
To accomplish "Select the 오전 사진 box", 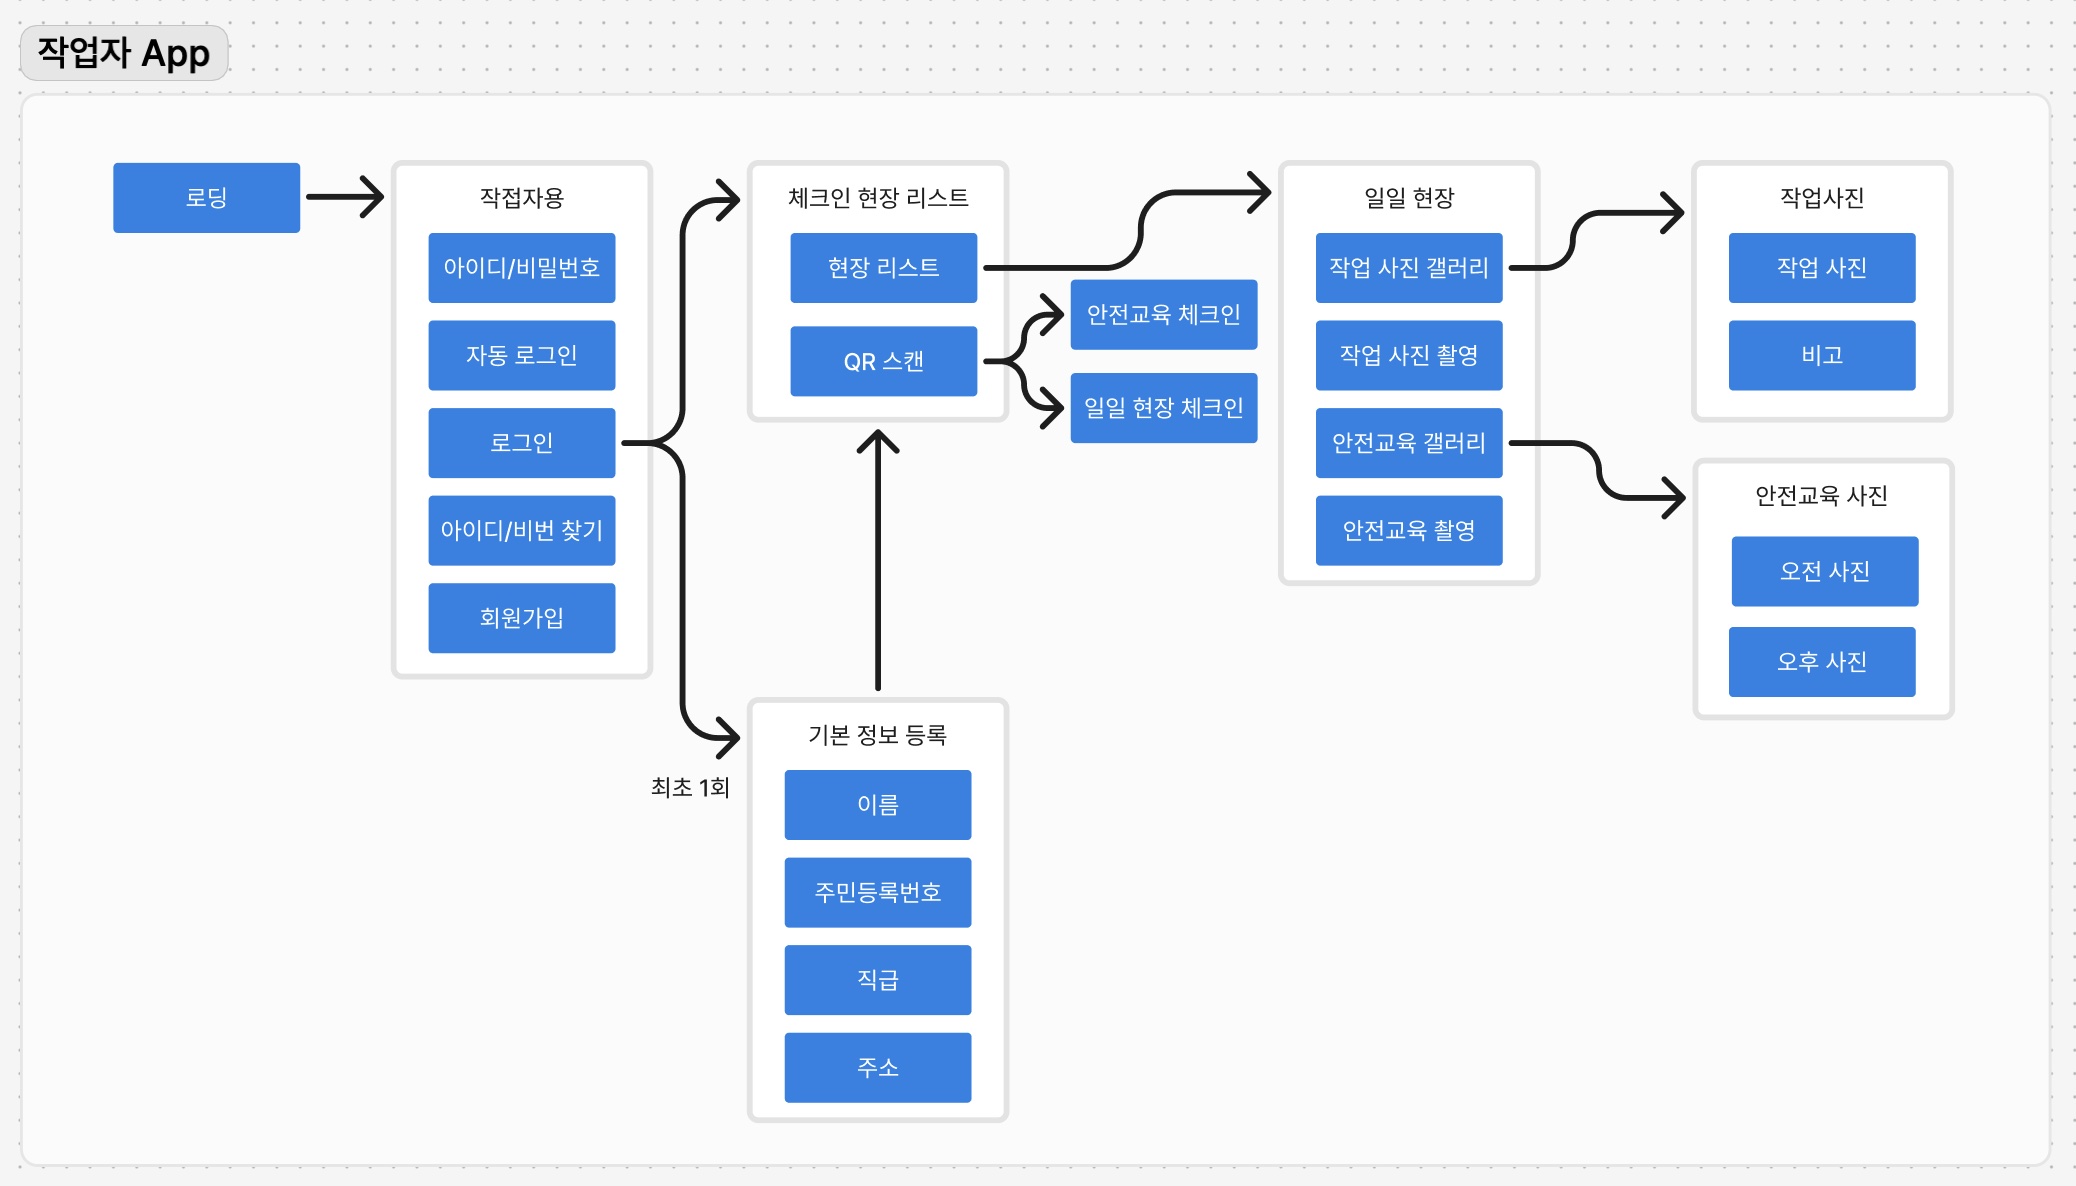I will point(1824,571).
